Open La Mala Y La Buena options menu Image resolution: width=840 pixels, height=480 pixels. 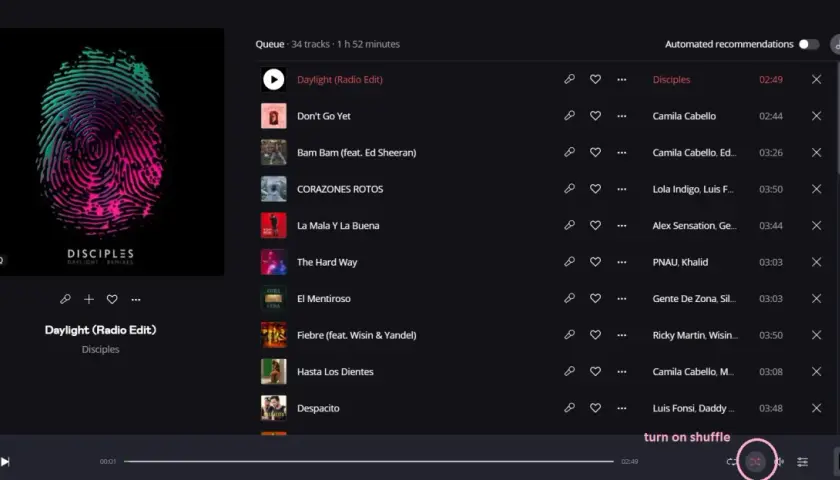(621, 225)
